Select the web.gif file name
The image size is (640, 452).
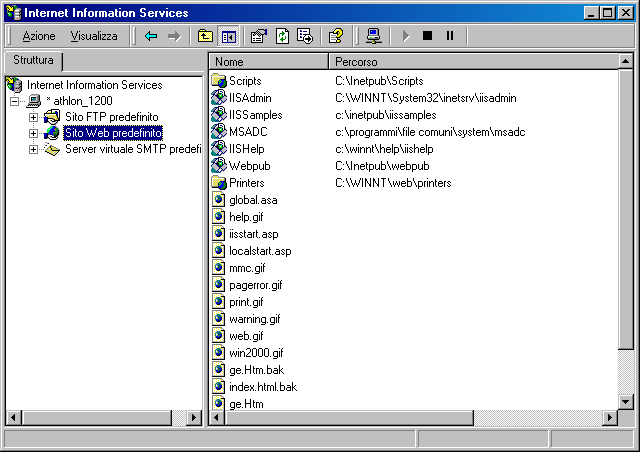246,336
